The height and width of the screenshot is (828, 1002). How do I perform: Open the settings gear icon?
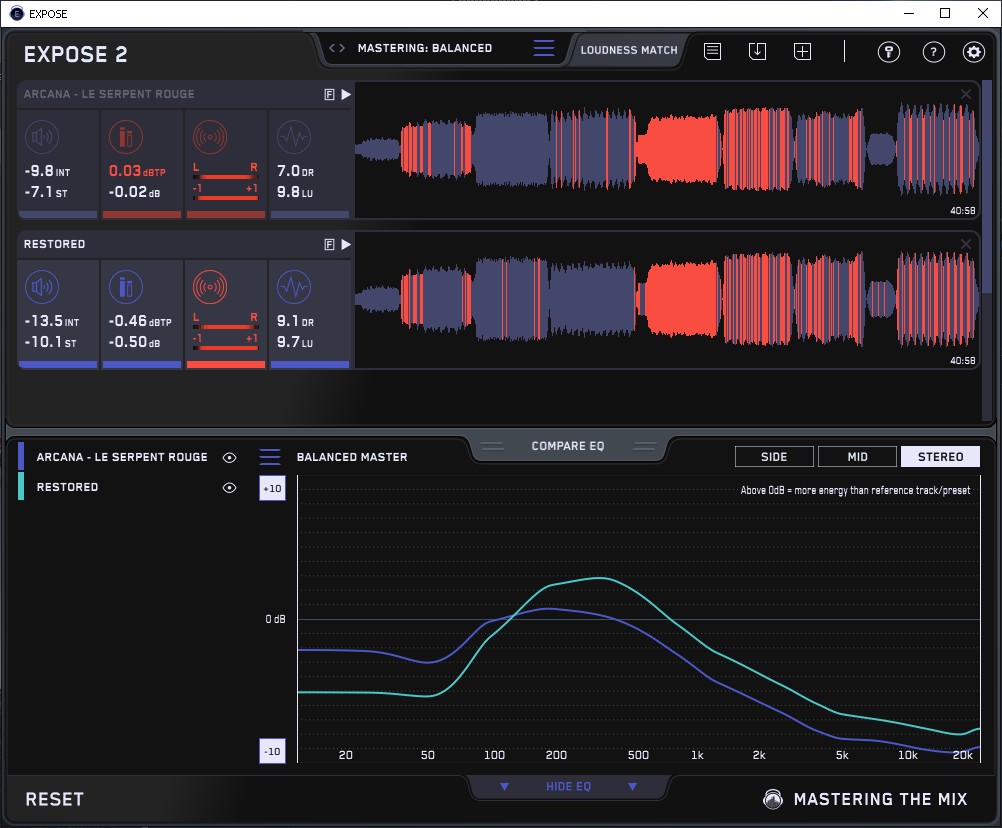(x=974, y=51)
